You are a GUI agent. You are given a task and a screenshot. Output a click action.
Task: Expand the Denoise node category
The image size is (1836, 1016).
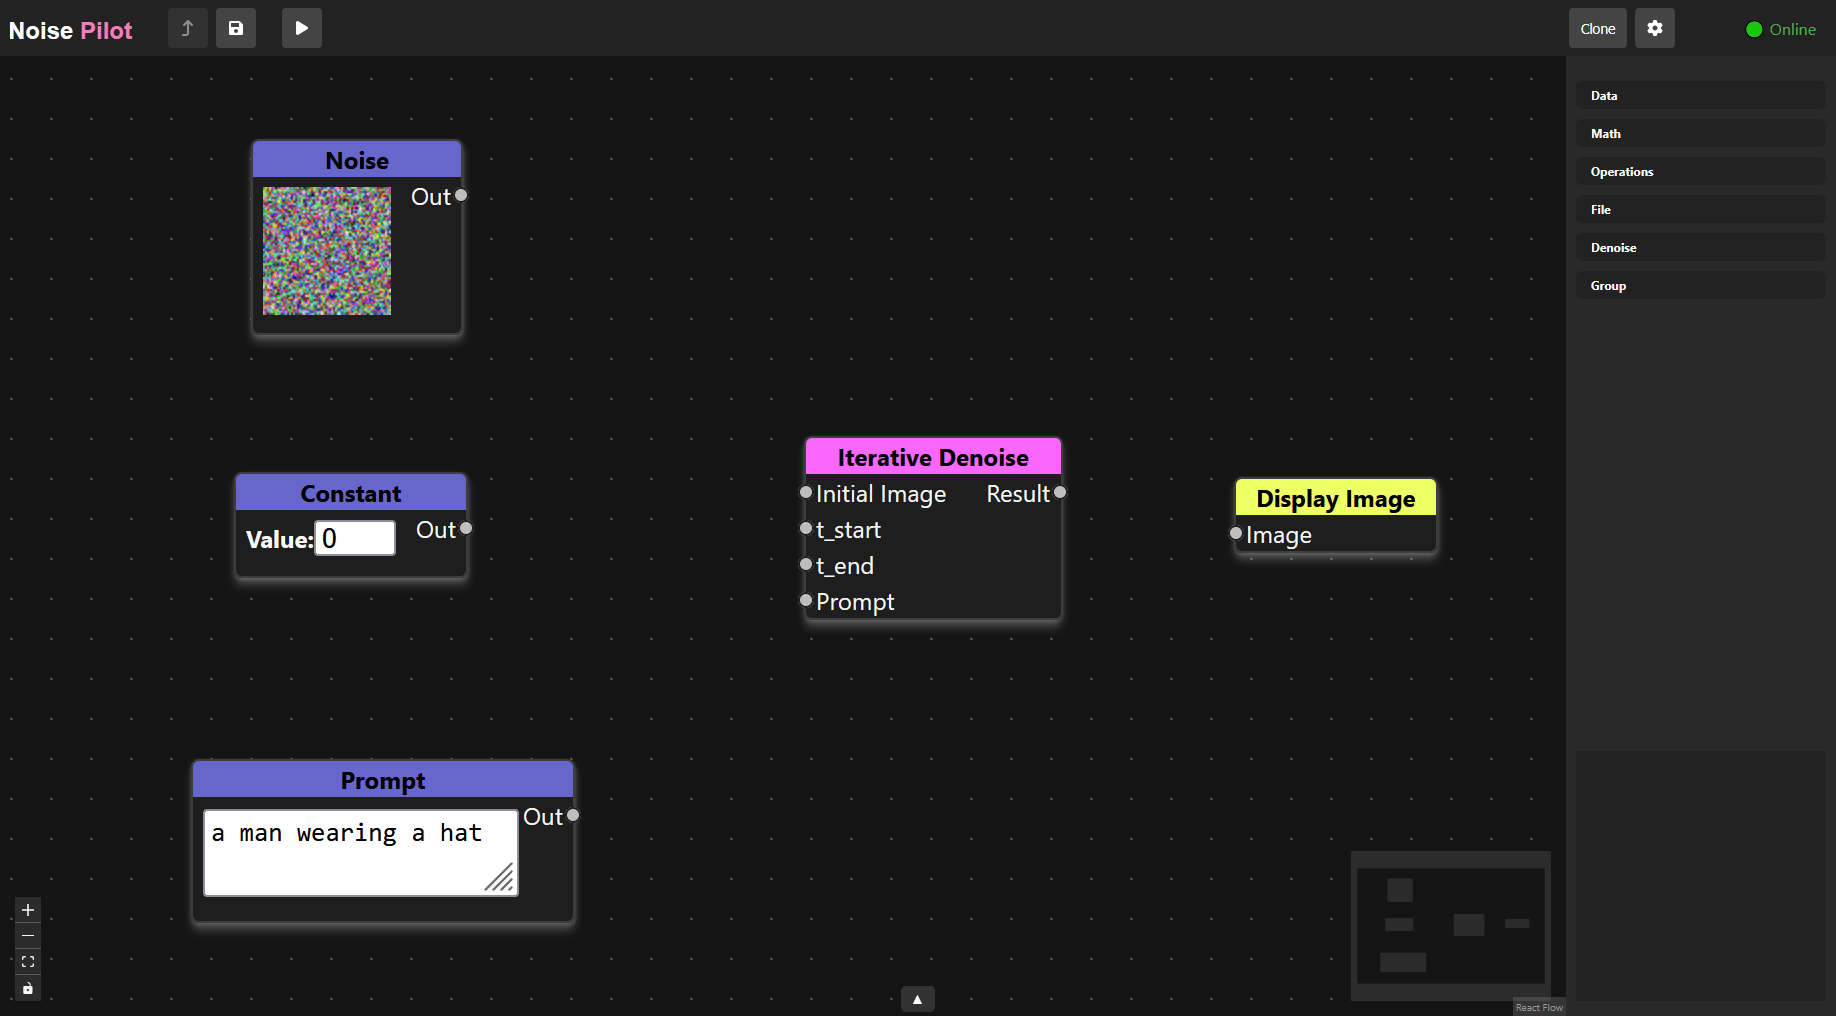(1699, 247)
